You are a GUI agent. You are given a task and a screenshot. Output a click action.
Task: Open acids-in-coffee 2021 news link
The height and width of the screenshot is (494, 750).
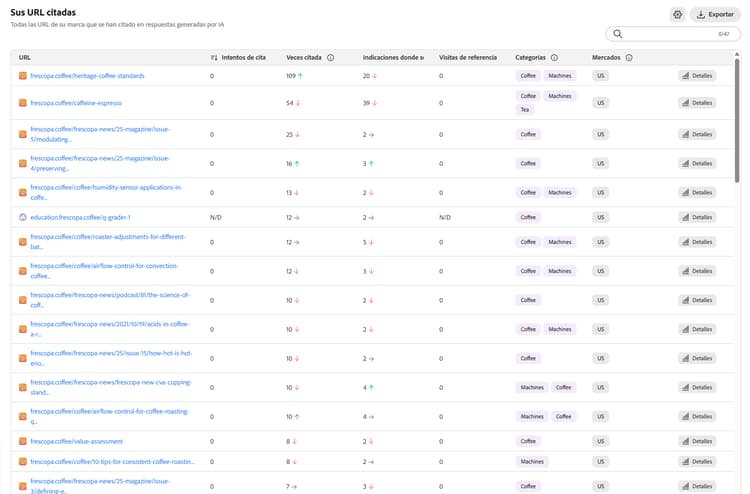[x=110, y=329]
